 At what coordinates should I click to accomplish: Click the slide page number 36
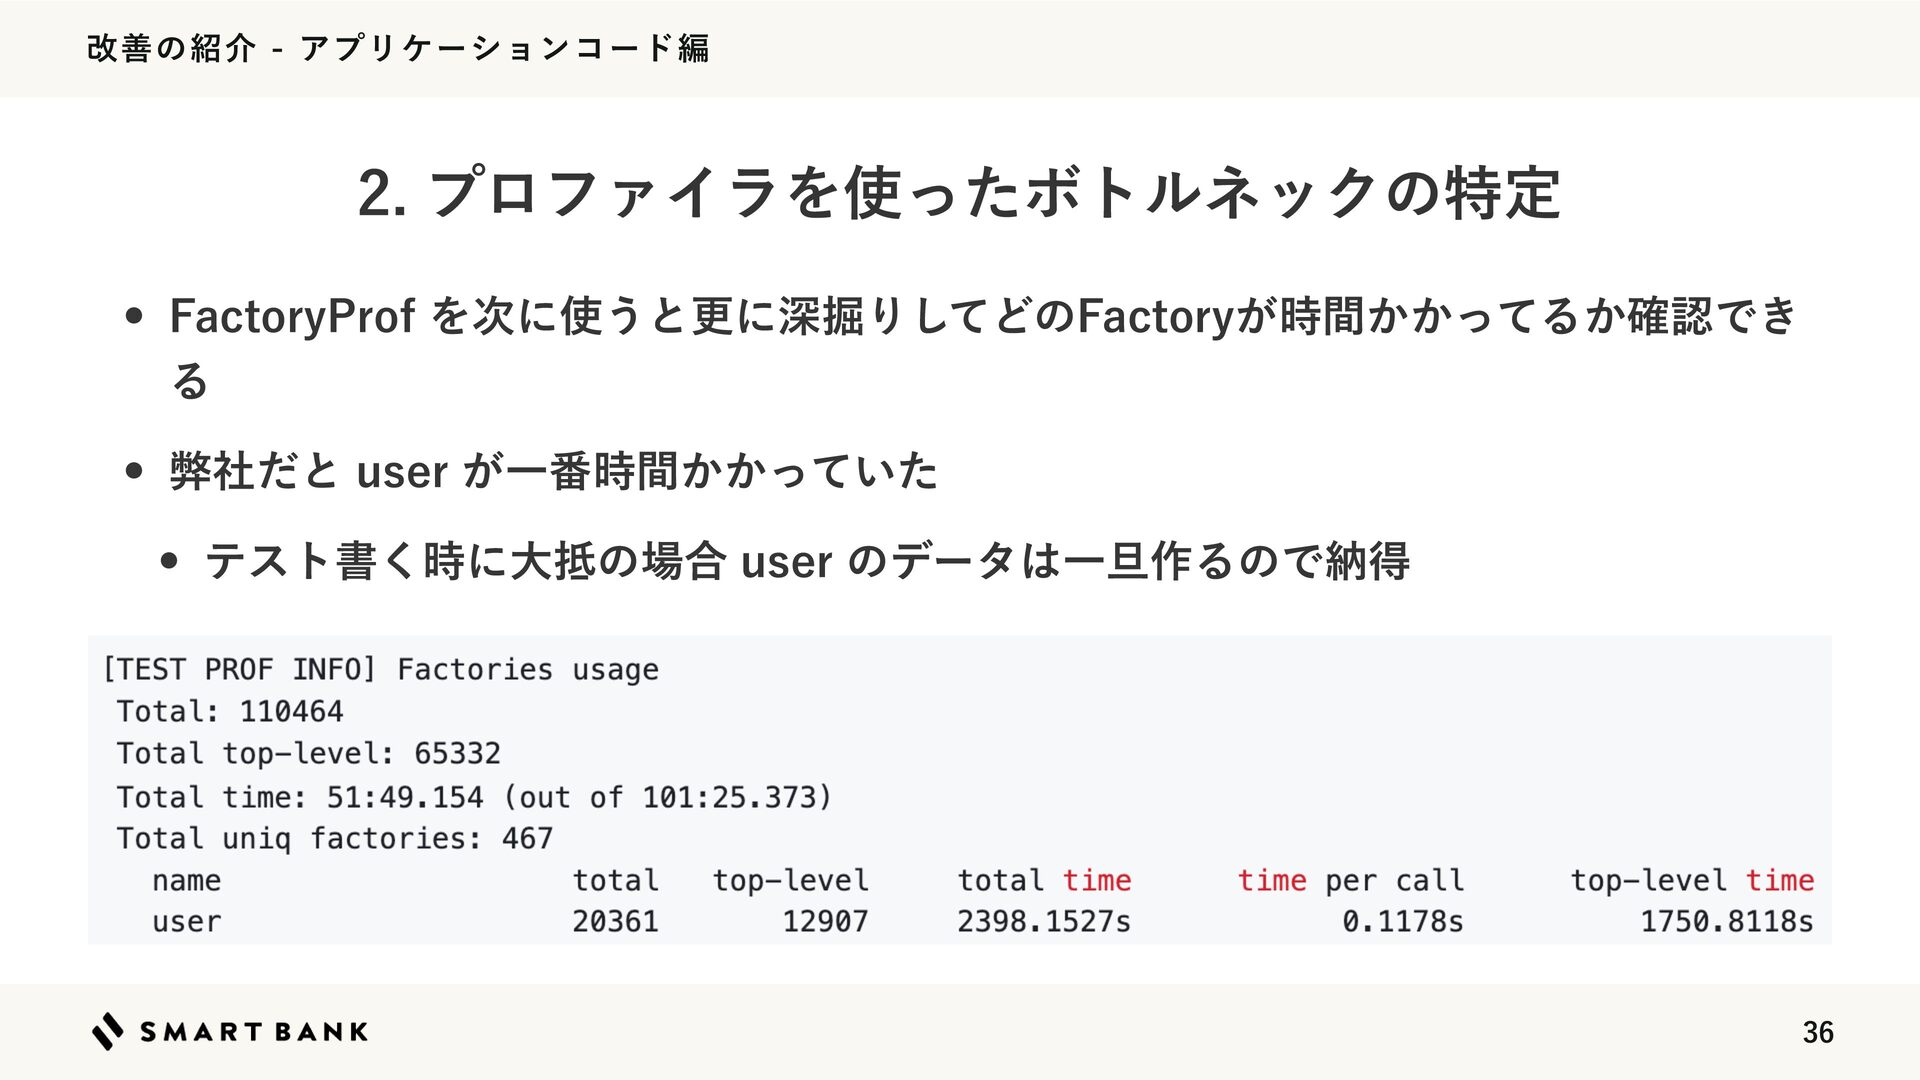pos(1817,1032)
